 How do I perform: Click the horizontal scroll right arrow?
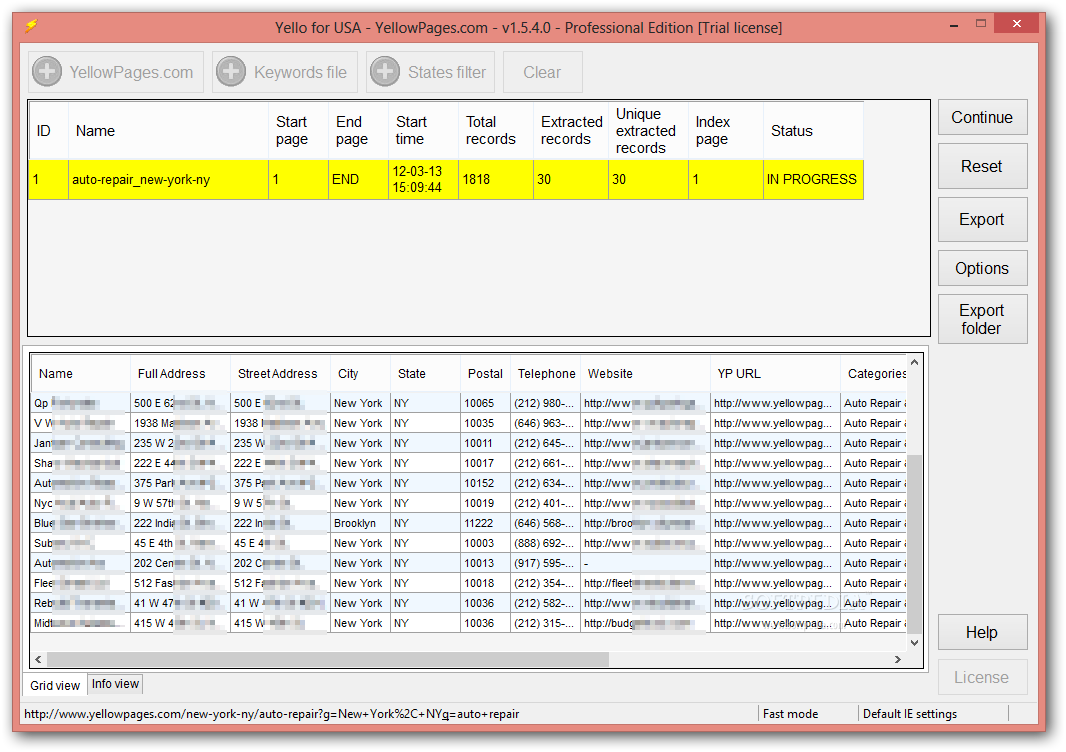point(898,660)
